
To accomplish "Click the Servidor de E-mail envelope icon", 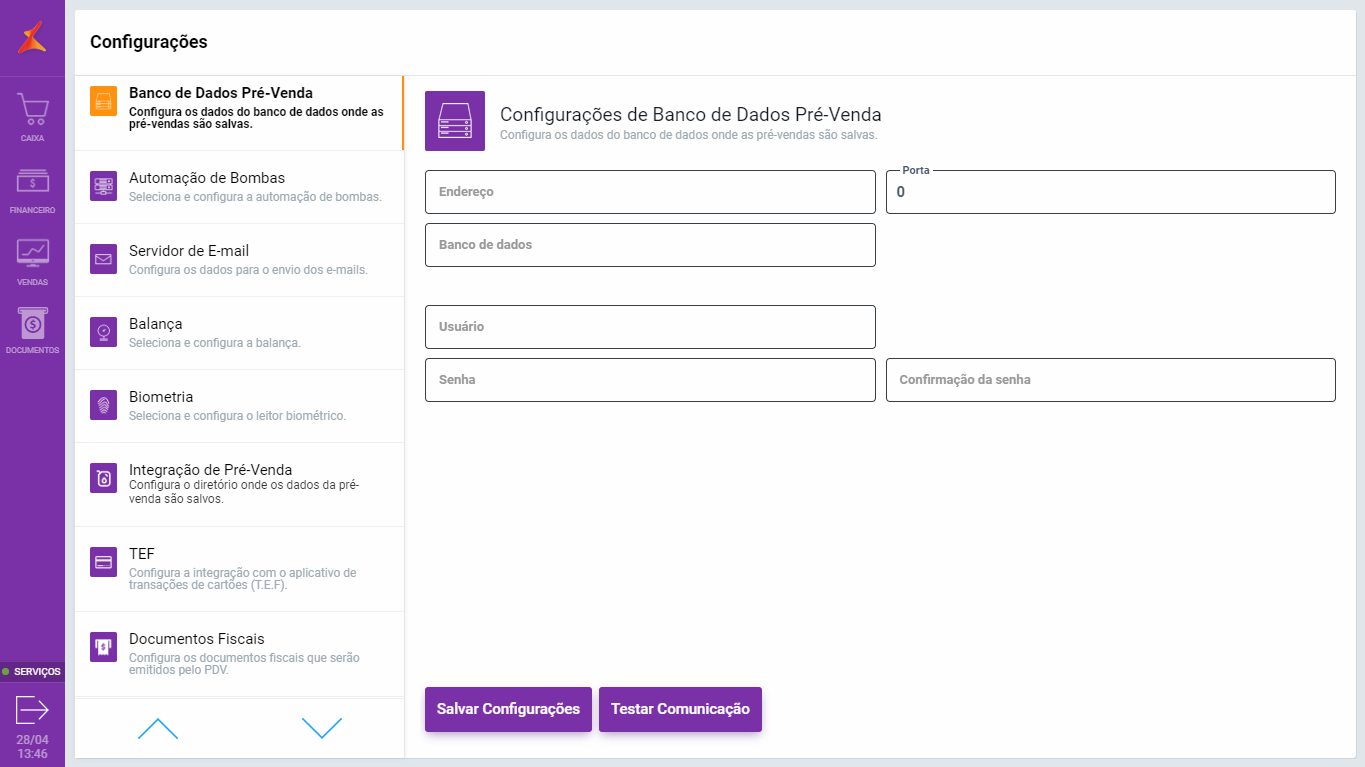I will click(x=104, y=260).
